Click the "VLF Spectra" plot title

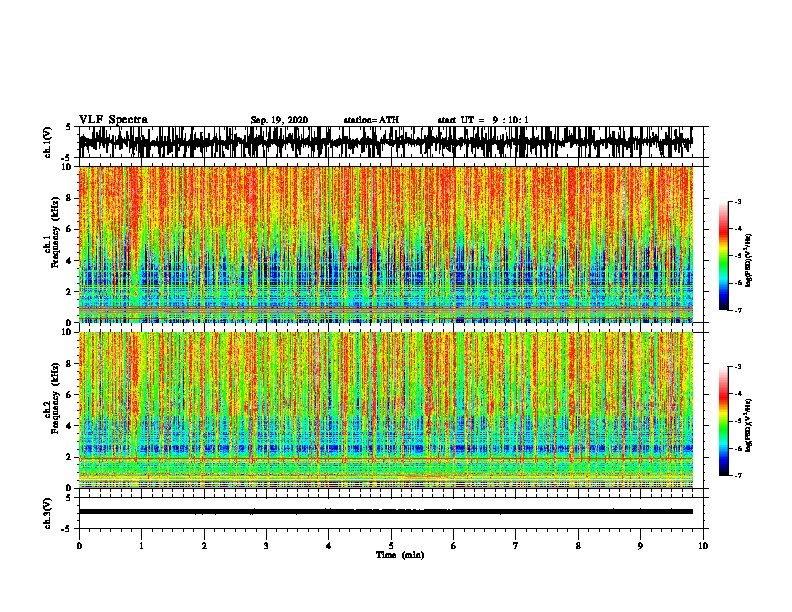[x=113, y=120]
